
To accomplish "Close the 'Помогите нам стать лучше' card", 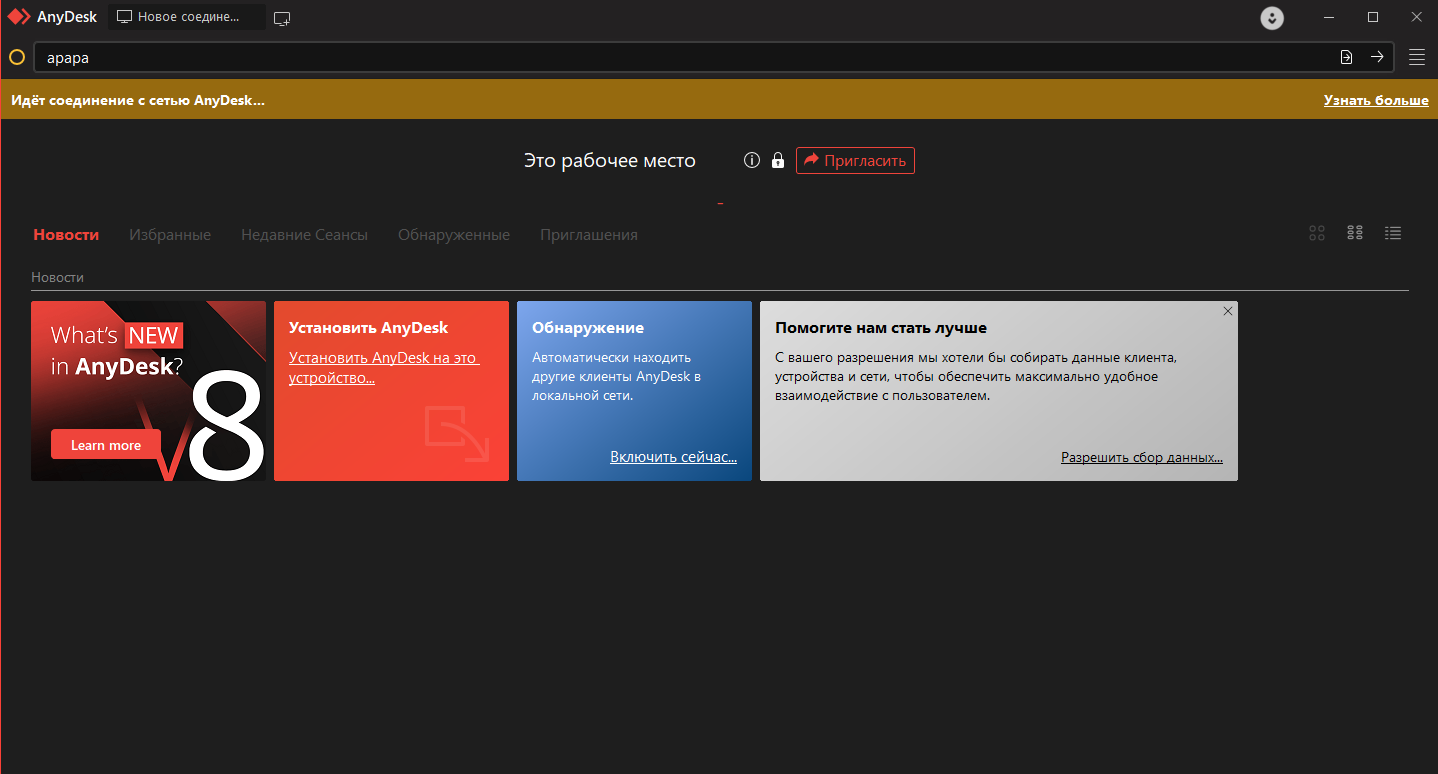I will coord(1228,311).
